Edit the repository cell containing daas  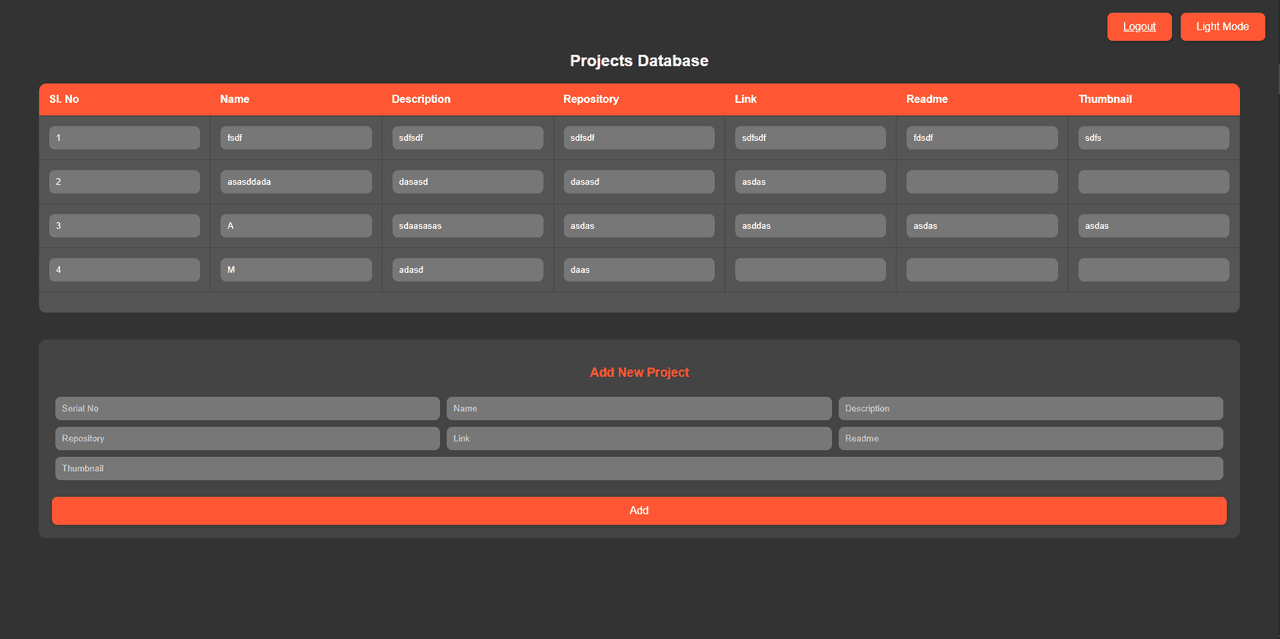pyautogui.click(x=639, y=270)
